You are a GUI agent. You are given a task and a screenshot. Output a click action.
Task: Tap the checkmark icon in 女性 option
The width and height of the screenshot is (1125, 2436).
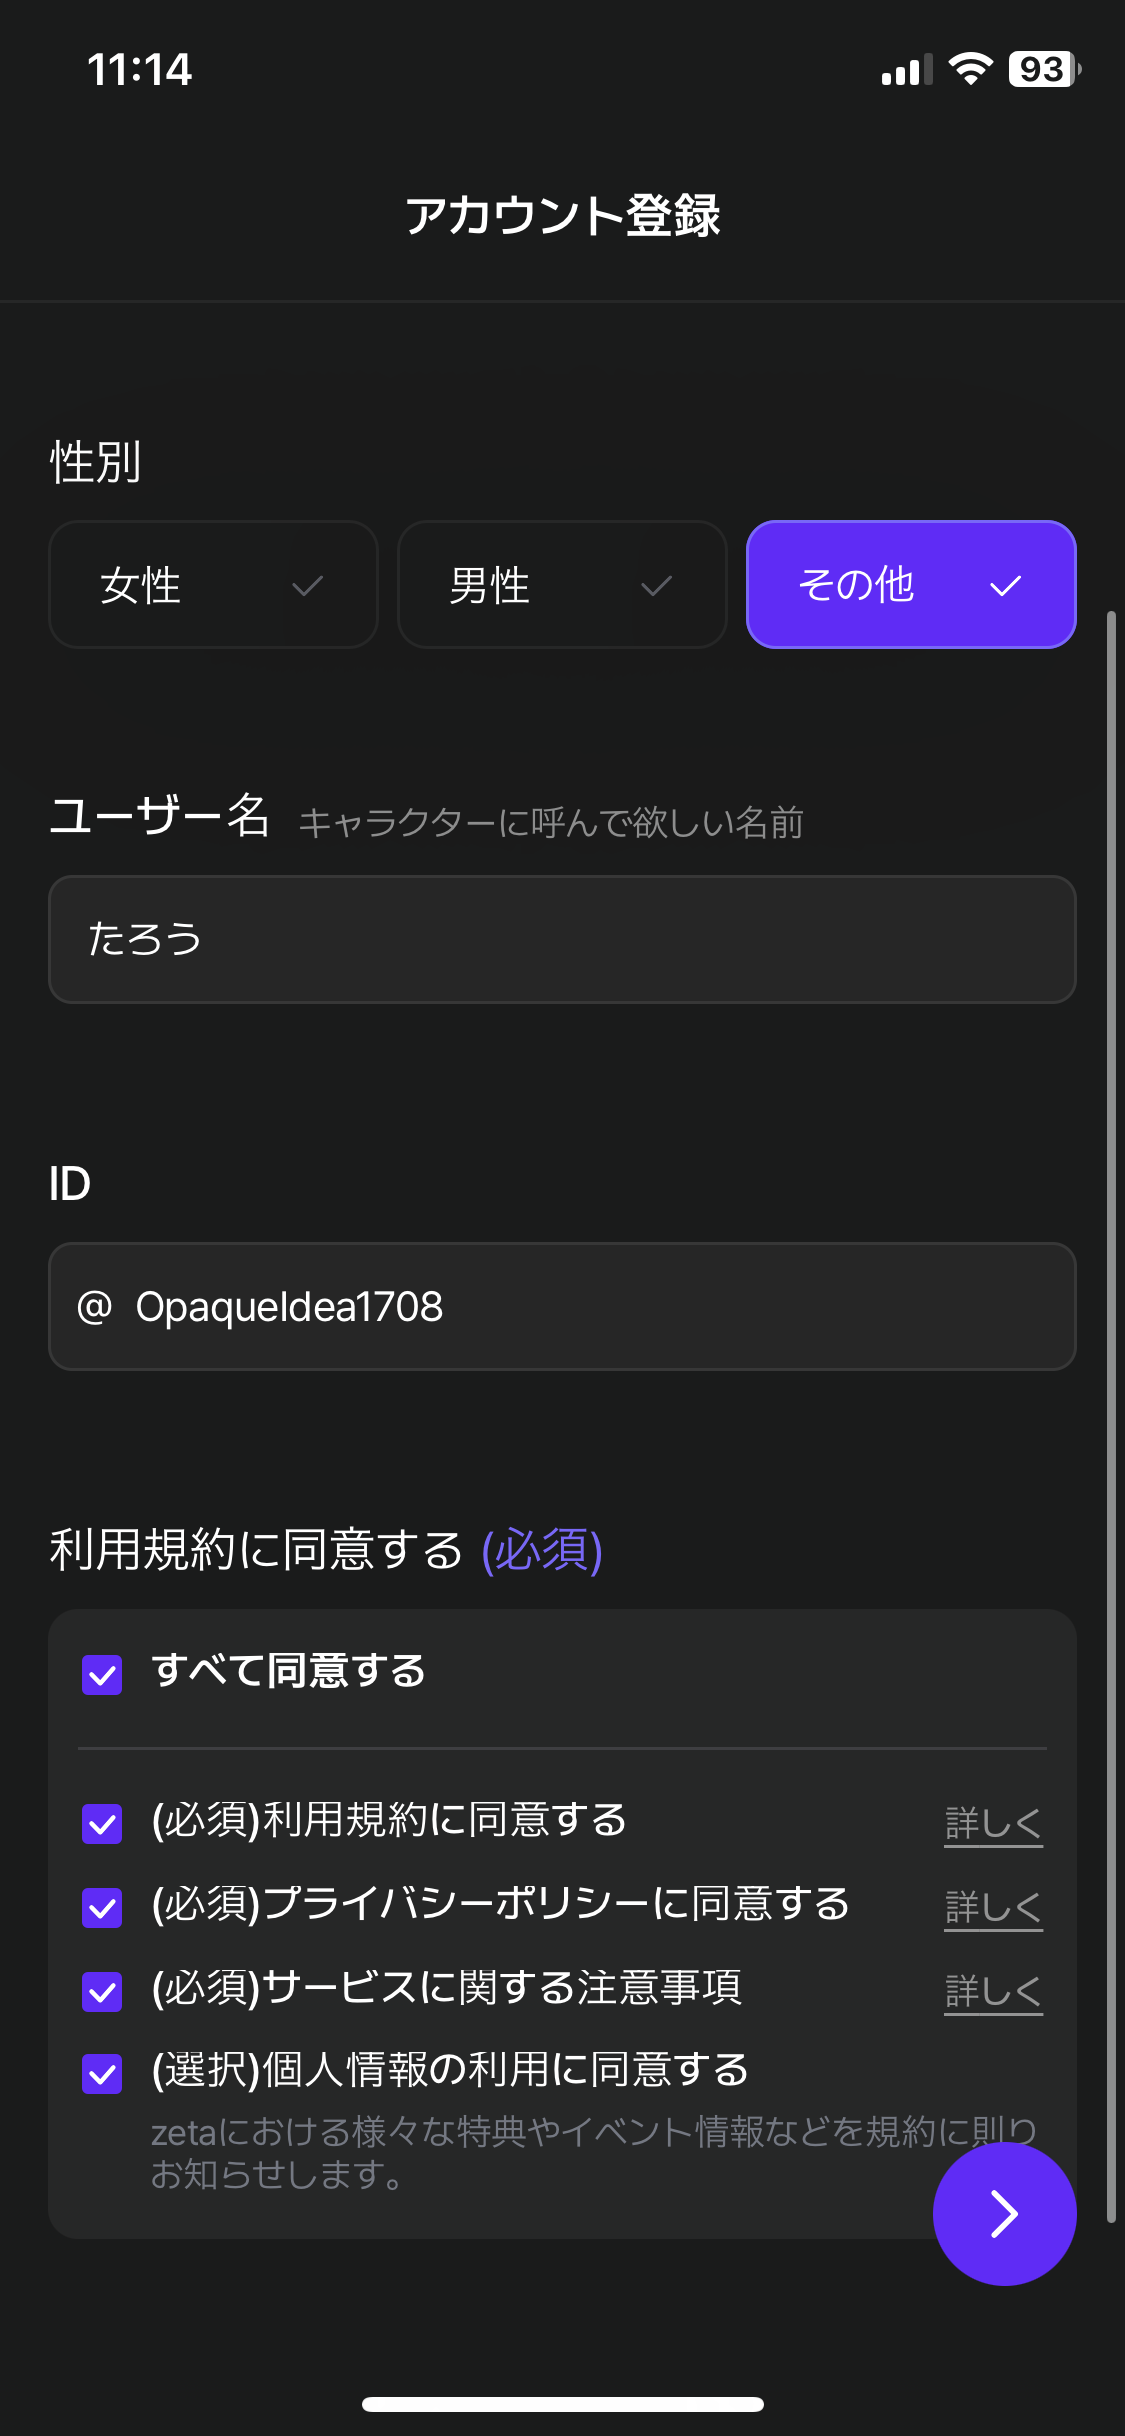[x=307, y=586]
